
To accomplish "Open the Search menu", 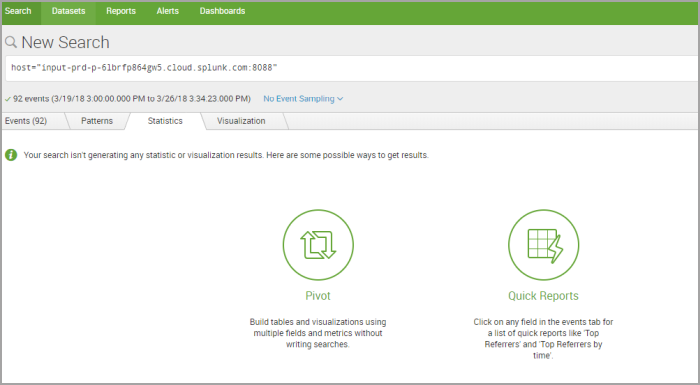I will (x=18, y=11).
